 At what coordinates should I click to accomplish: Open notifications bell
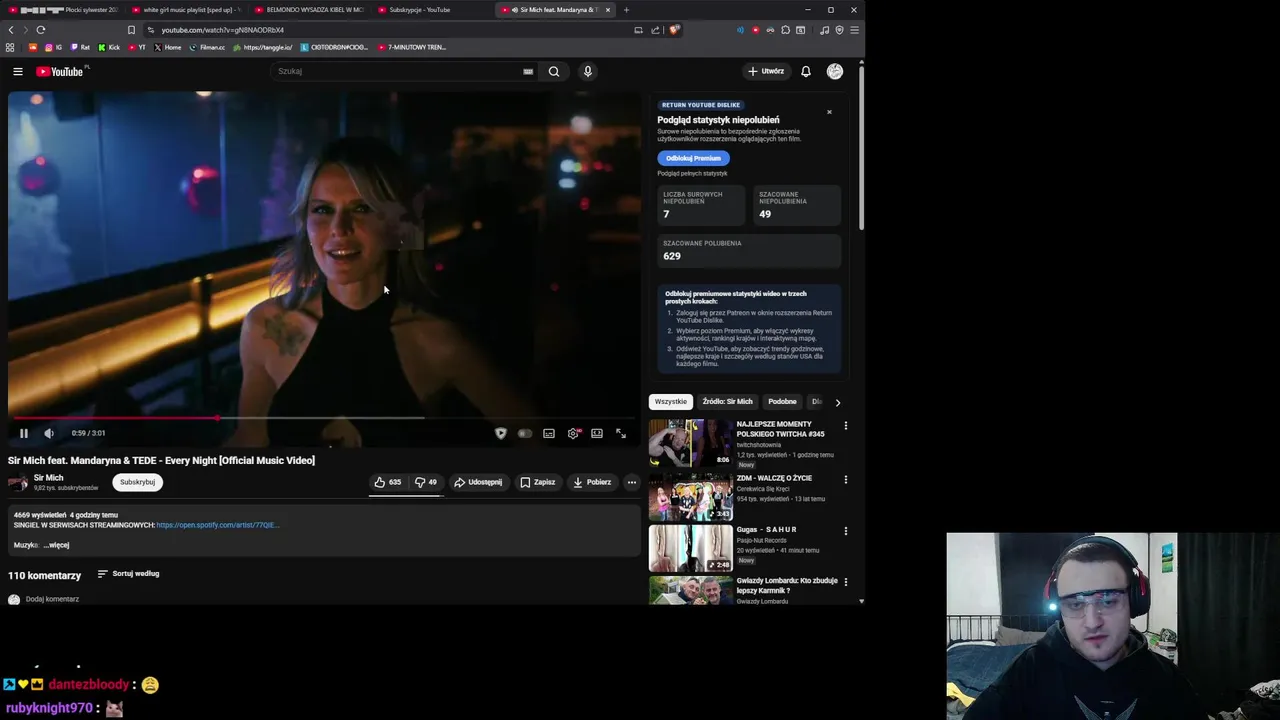tap(806, 71)
